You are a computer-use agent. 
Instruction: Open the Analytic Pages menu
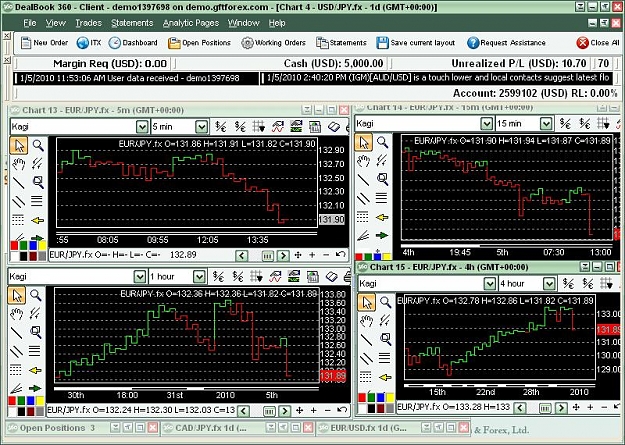point(191,24)
